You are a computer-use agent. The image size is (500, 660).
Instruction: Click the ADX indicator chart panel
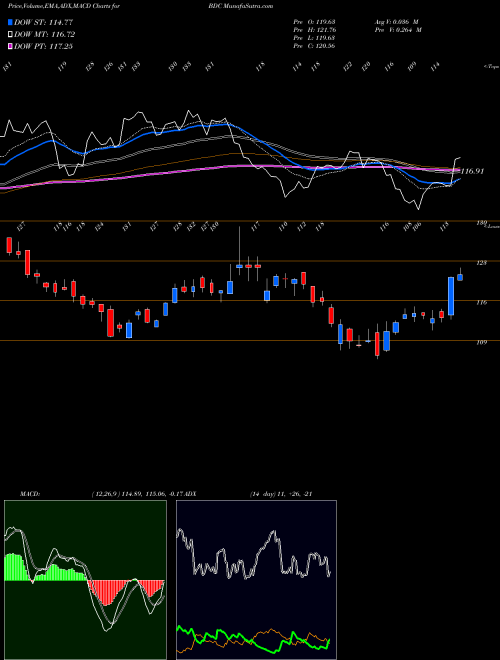pos(256,580)
